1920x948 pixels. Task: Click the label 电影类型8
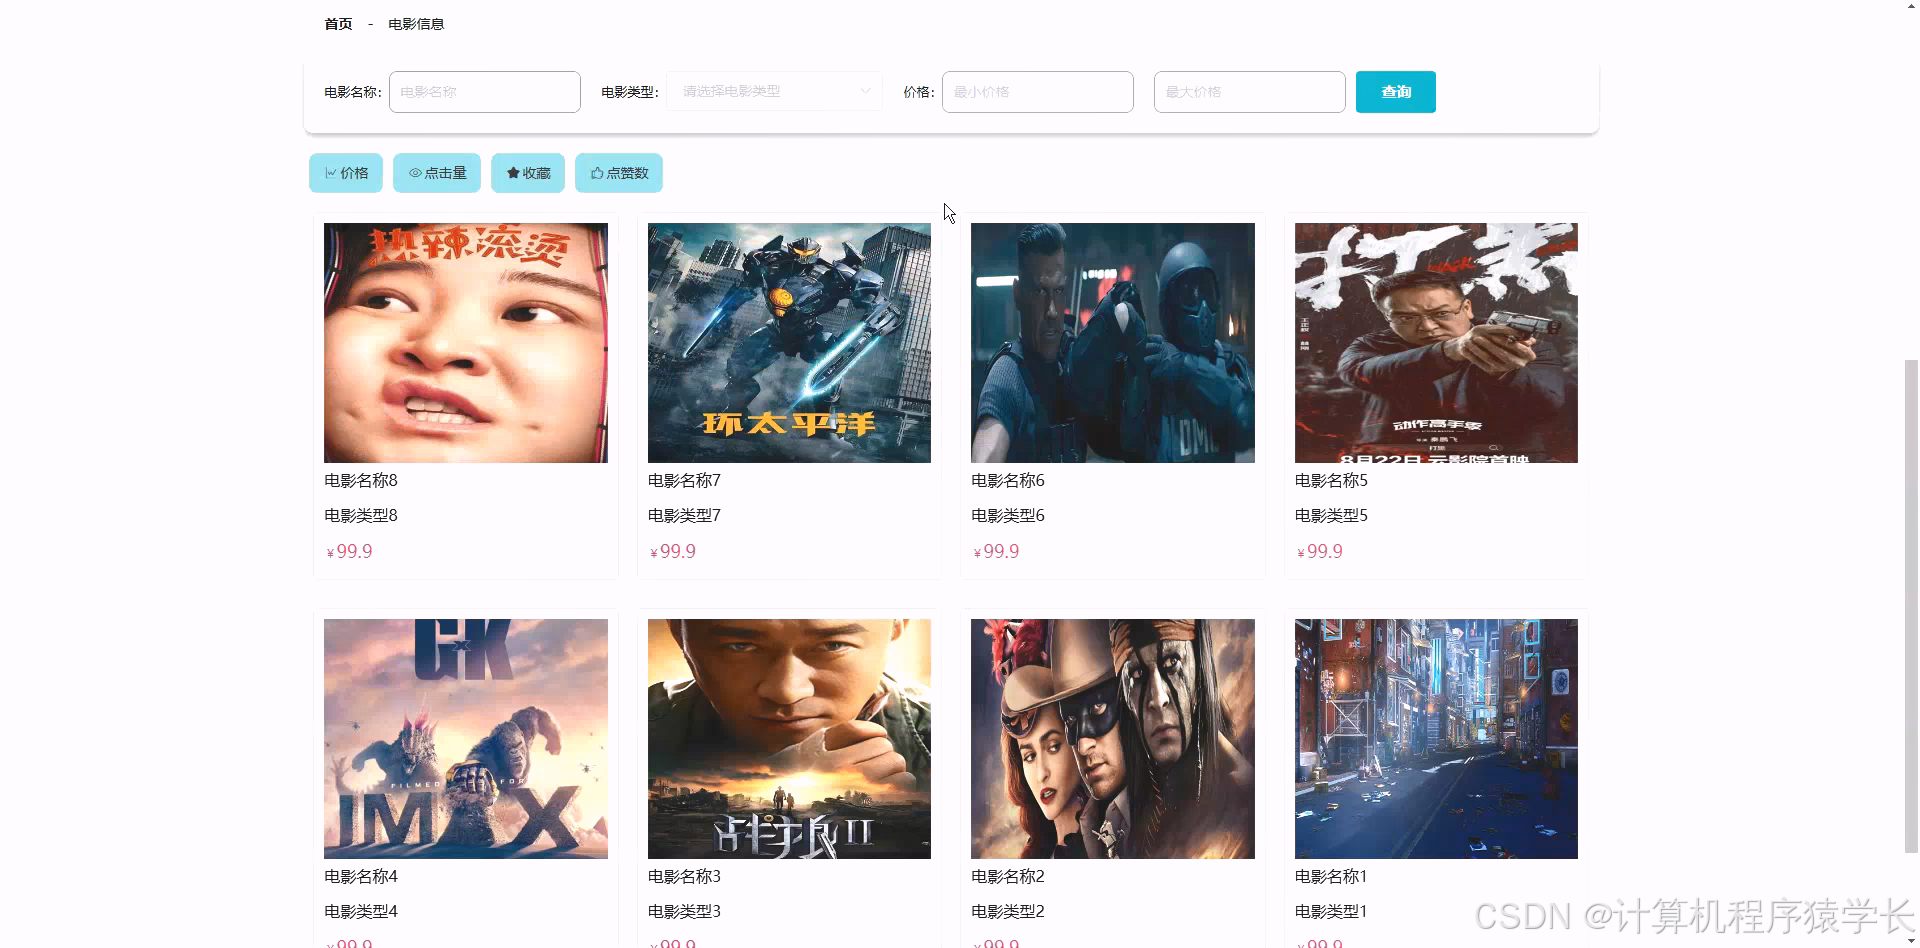tap(361, 516)
